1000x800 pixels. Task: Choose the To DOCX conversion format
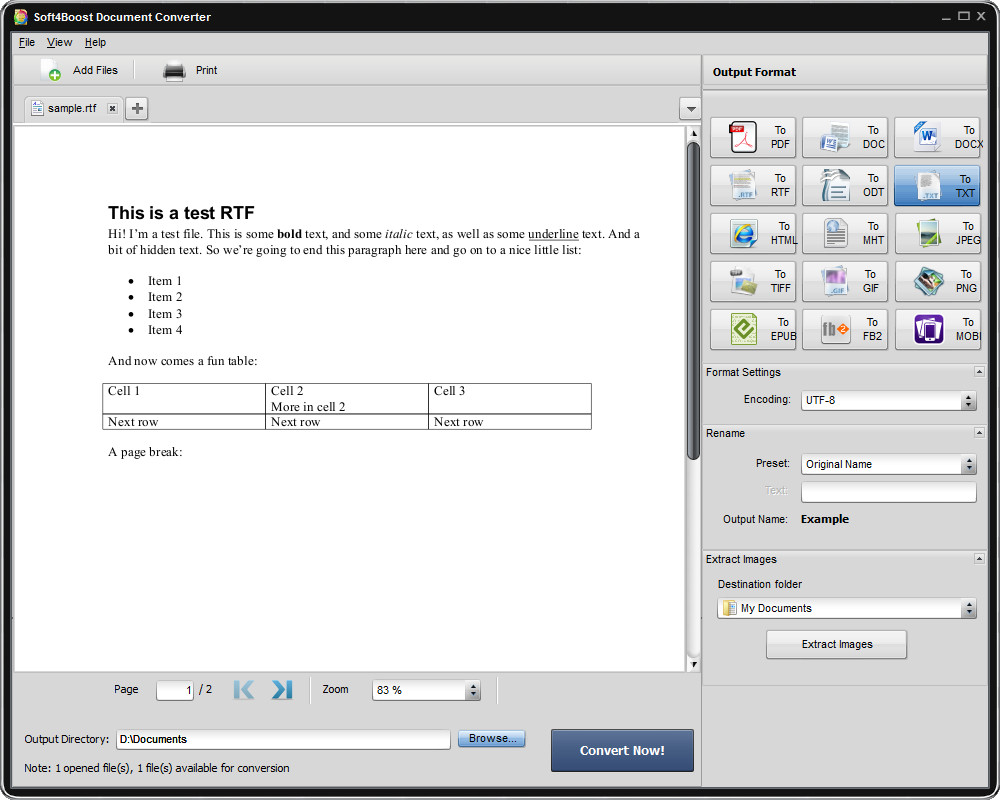[x=937, y=137]
